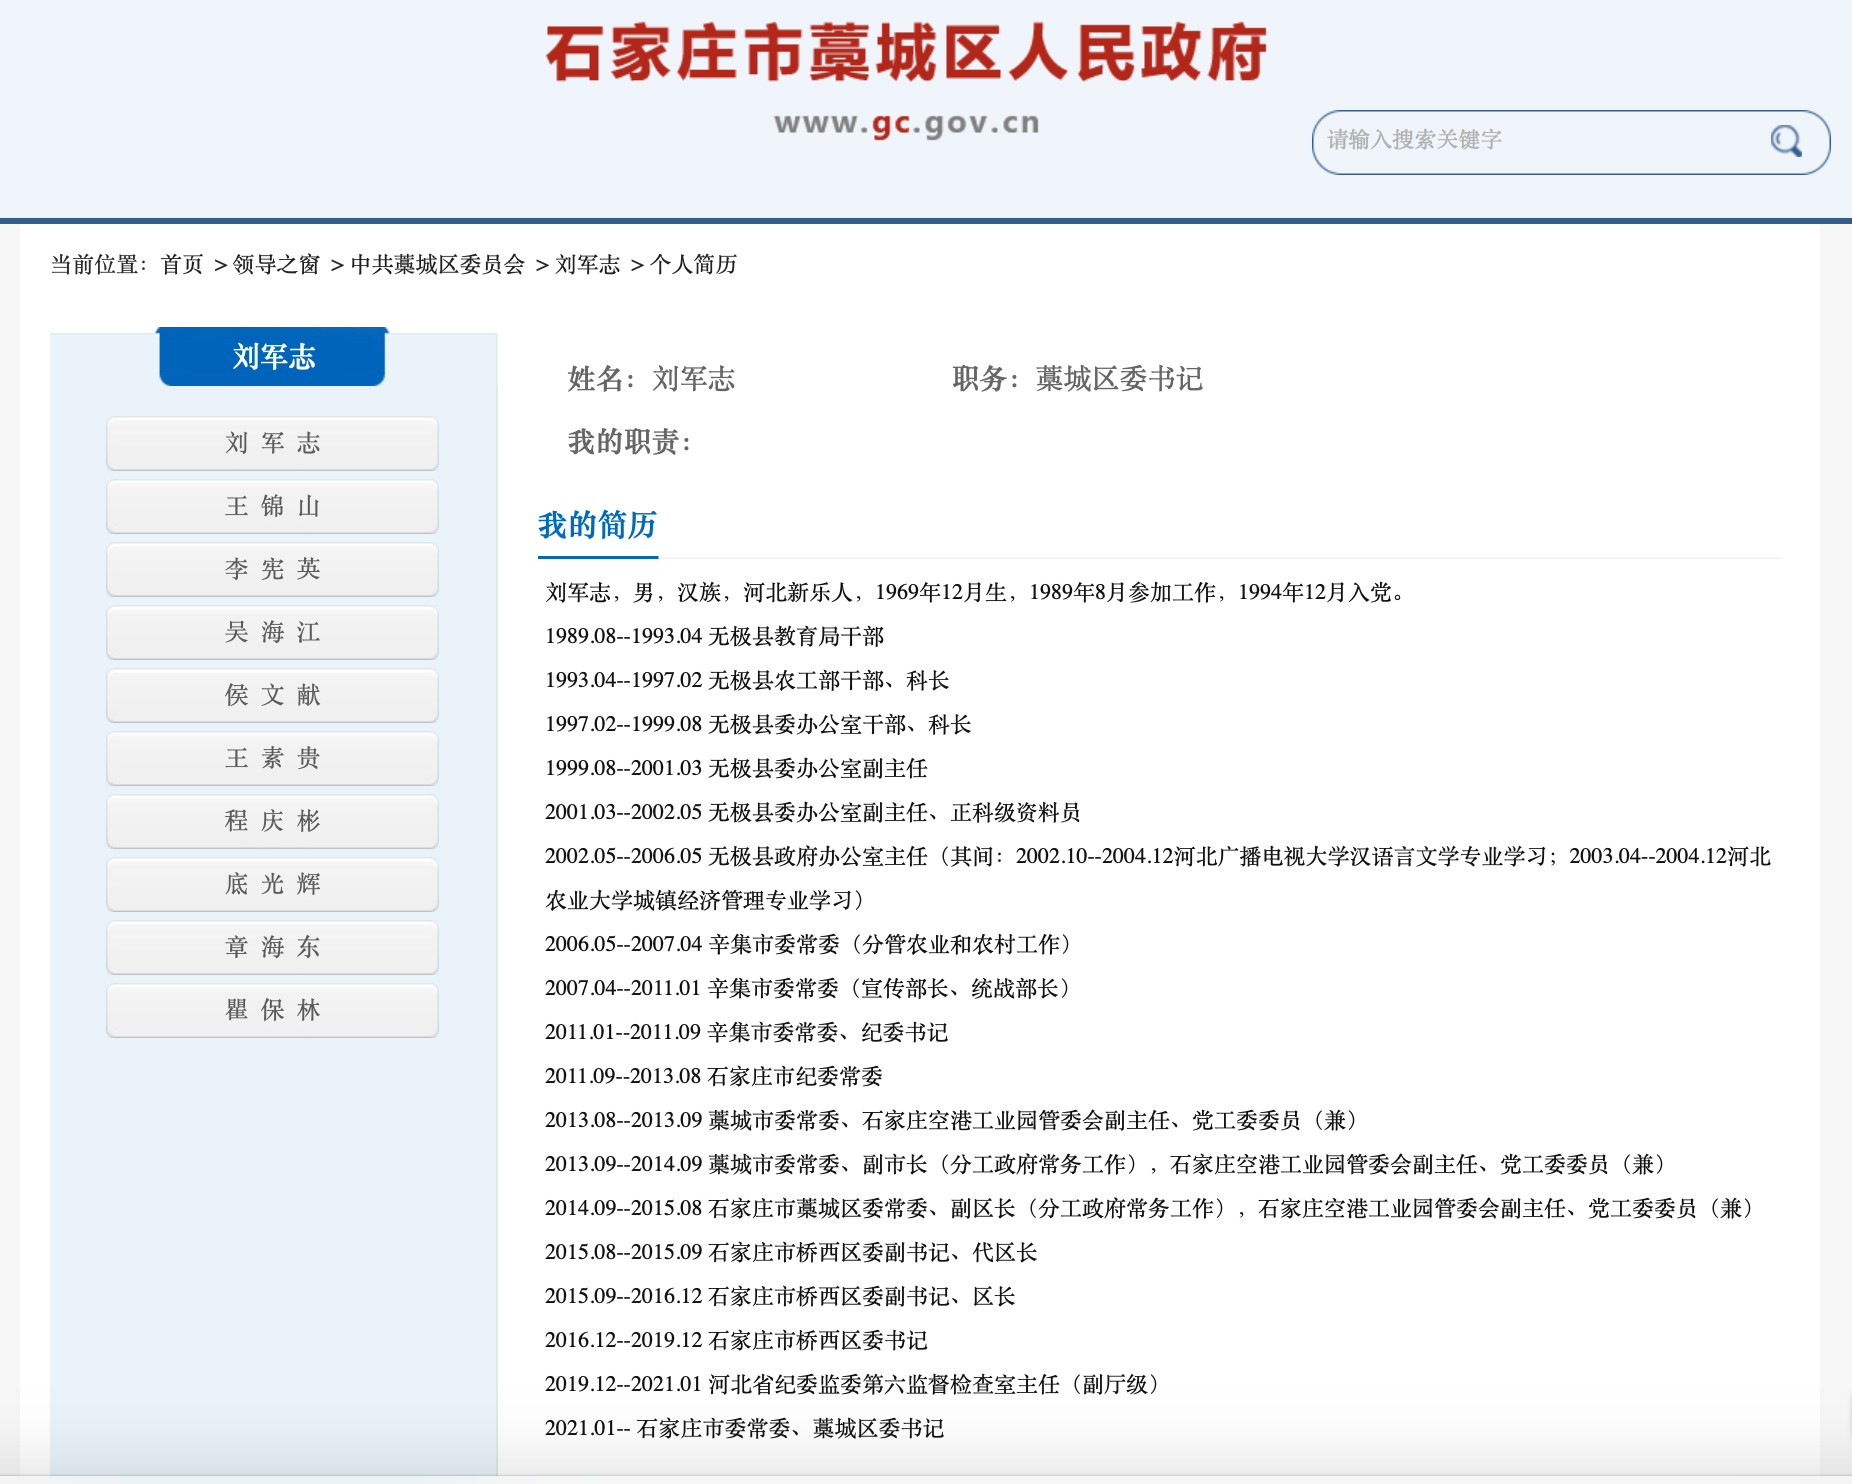The width and height of the screenshot is (1852, 1484).
Task: Click the line '2019.12--2021.01 河北省纪委监委'
Action: click(856, 1384)
